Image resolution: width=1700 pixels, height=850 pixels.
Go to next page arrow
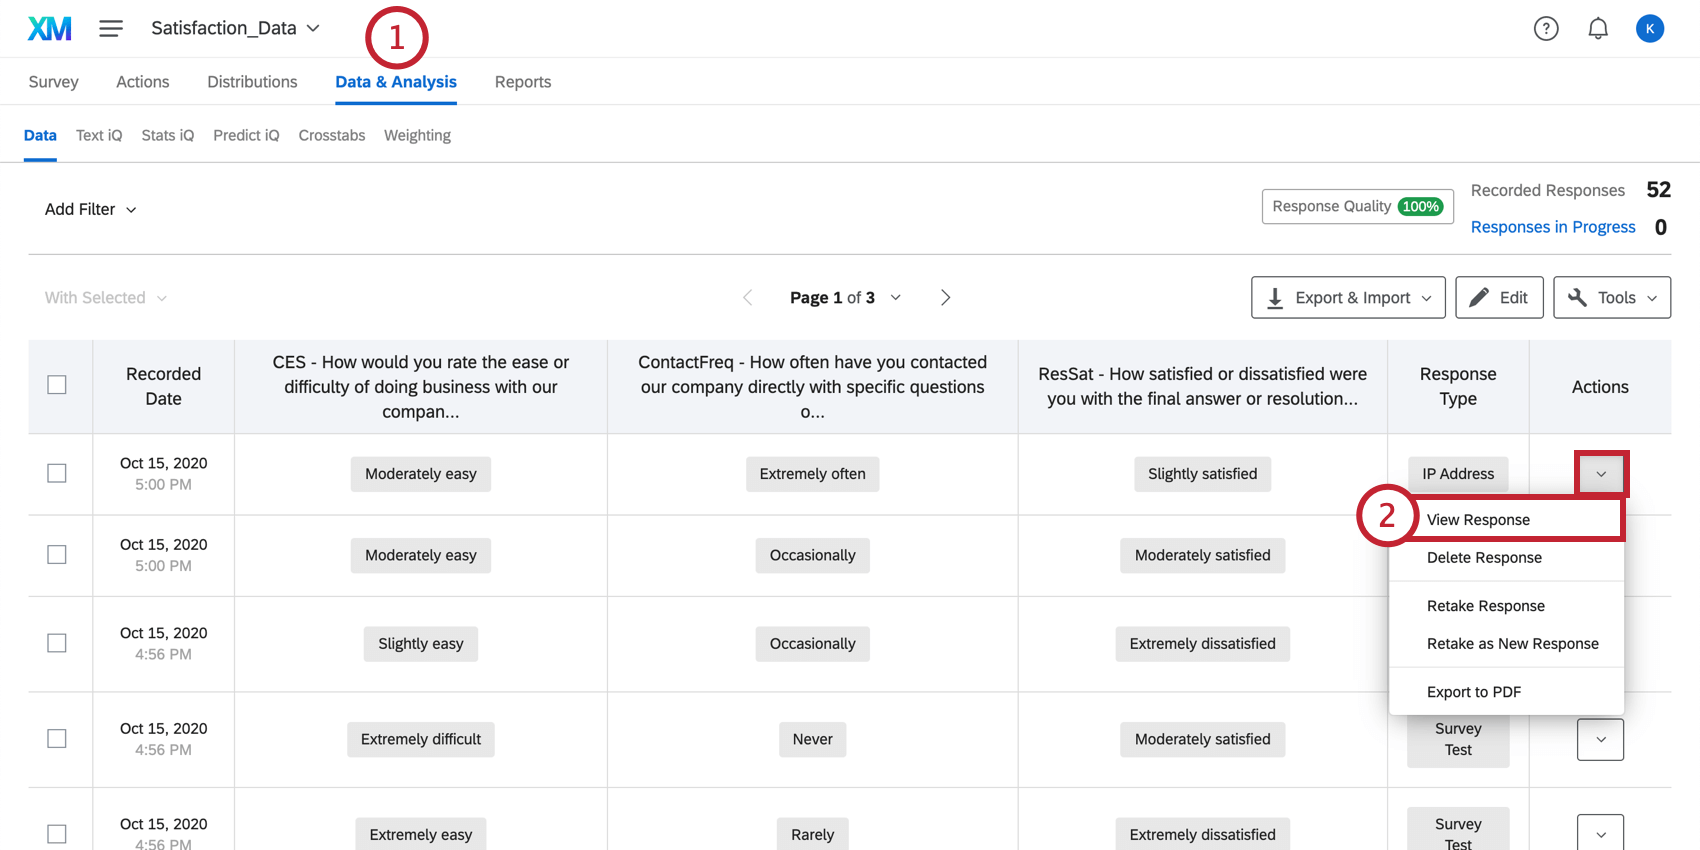pos(945,298)
